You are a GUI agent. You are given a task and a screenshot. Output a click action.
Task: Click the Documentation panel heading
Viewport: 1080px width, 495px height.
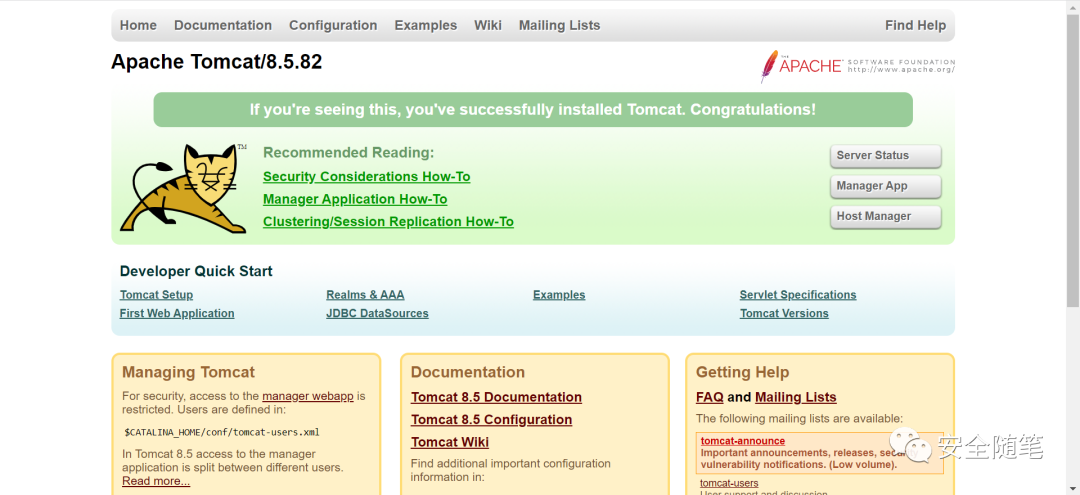[x=468, y=372]
